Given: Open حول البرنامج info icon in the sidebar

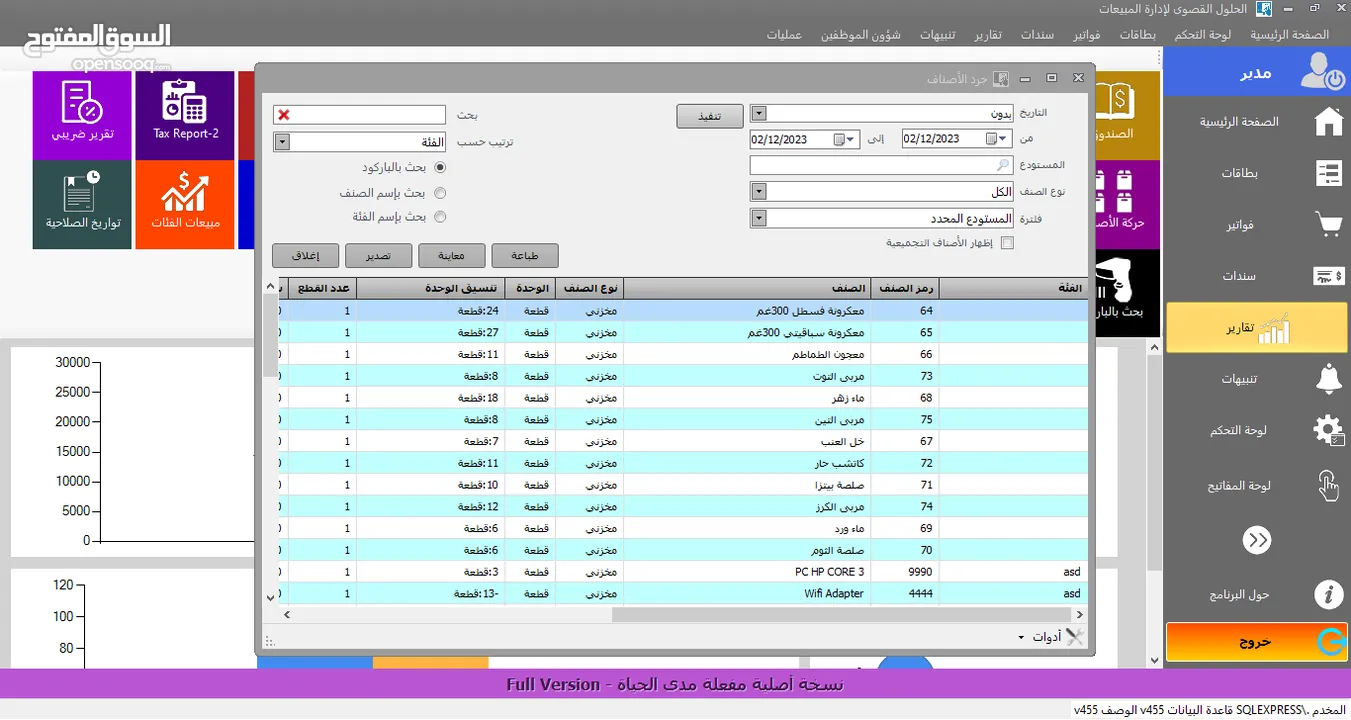Looking at the screenshot, I should pyautogui.click(x=1328, y=595).
